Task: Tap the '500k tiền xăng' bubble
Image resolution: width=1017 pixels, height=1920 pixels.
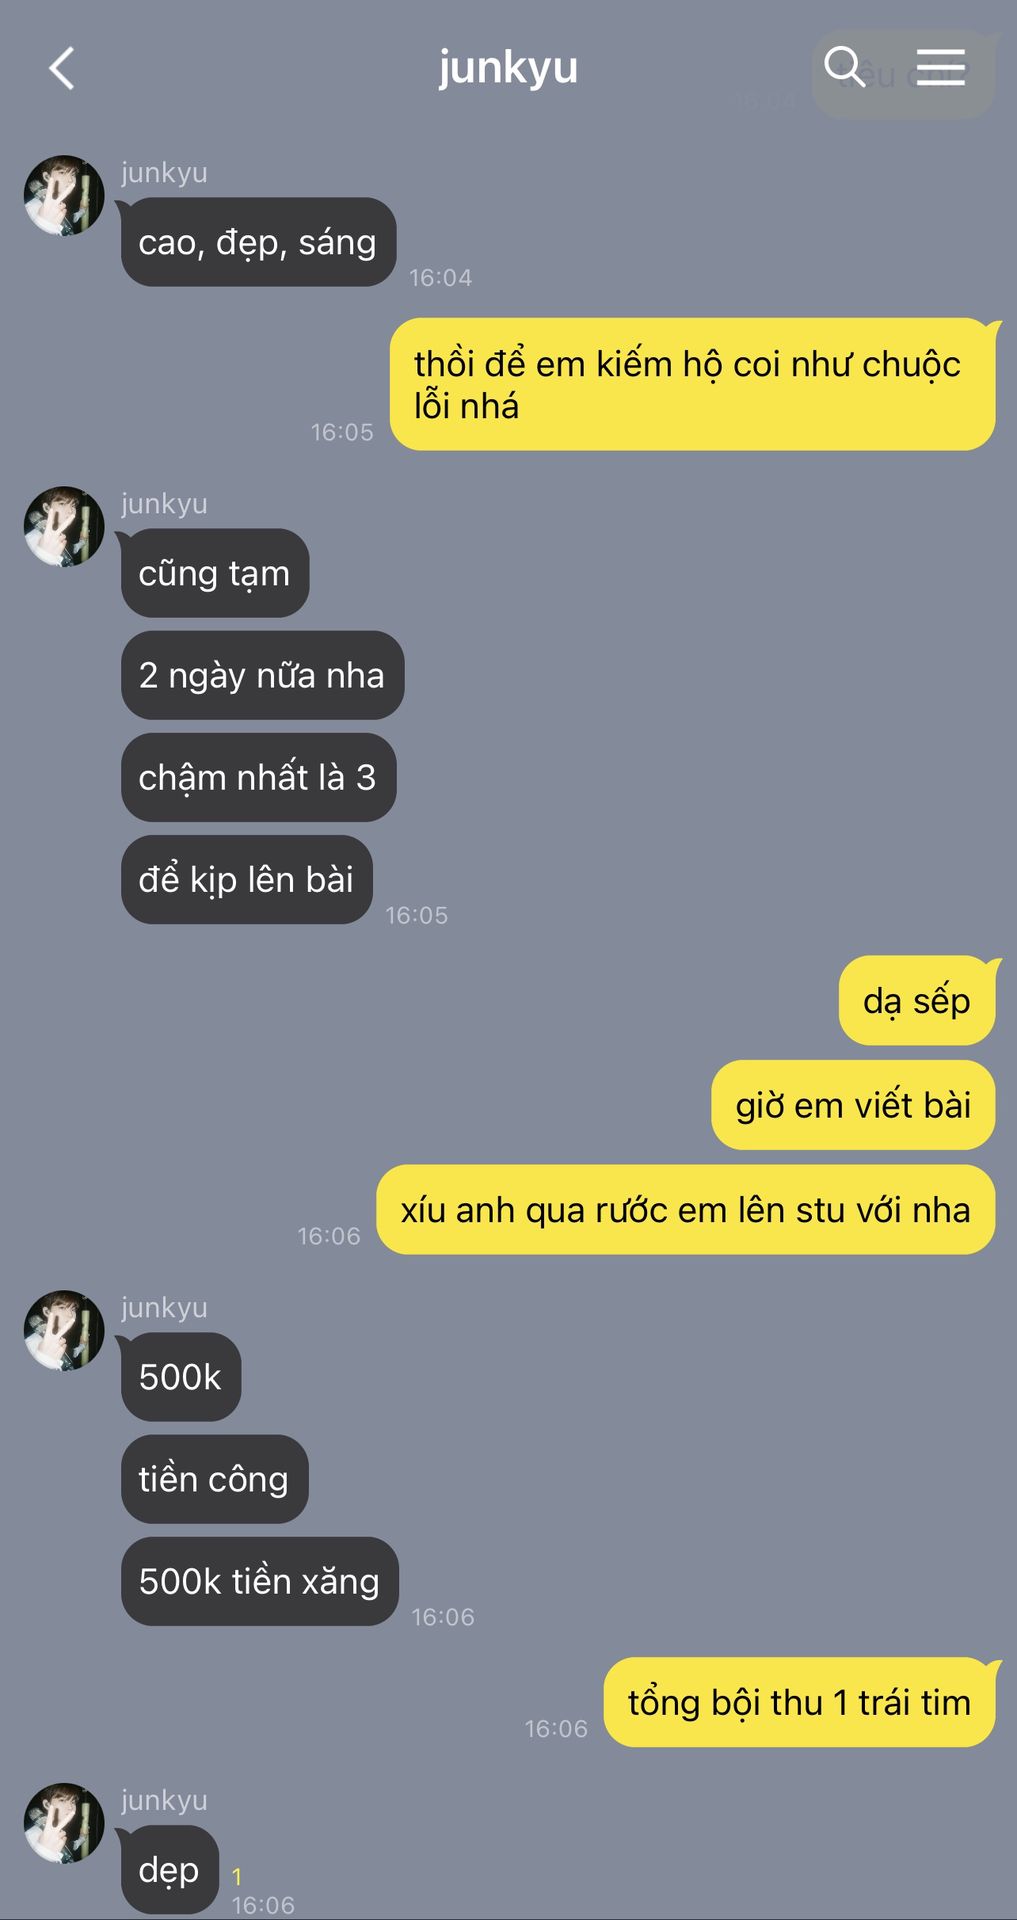Action: pyautogui.click(x=259, y=1581)
